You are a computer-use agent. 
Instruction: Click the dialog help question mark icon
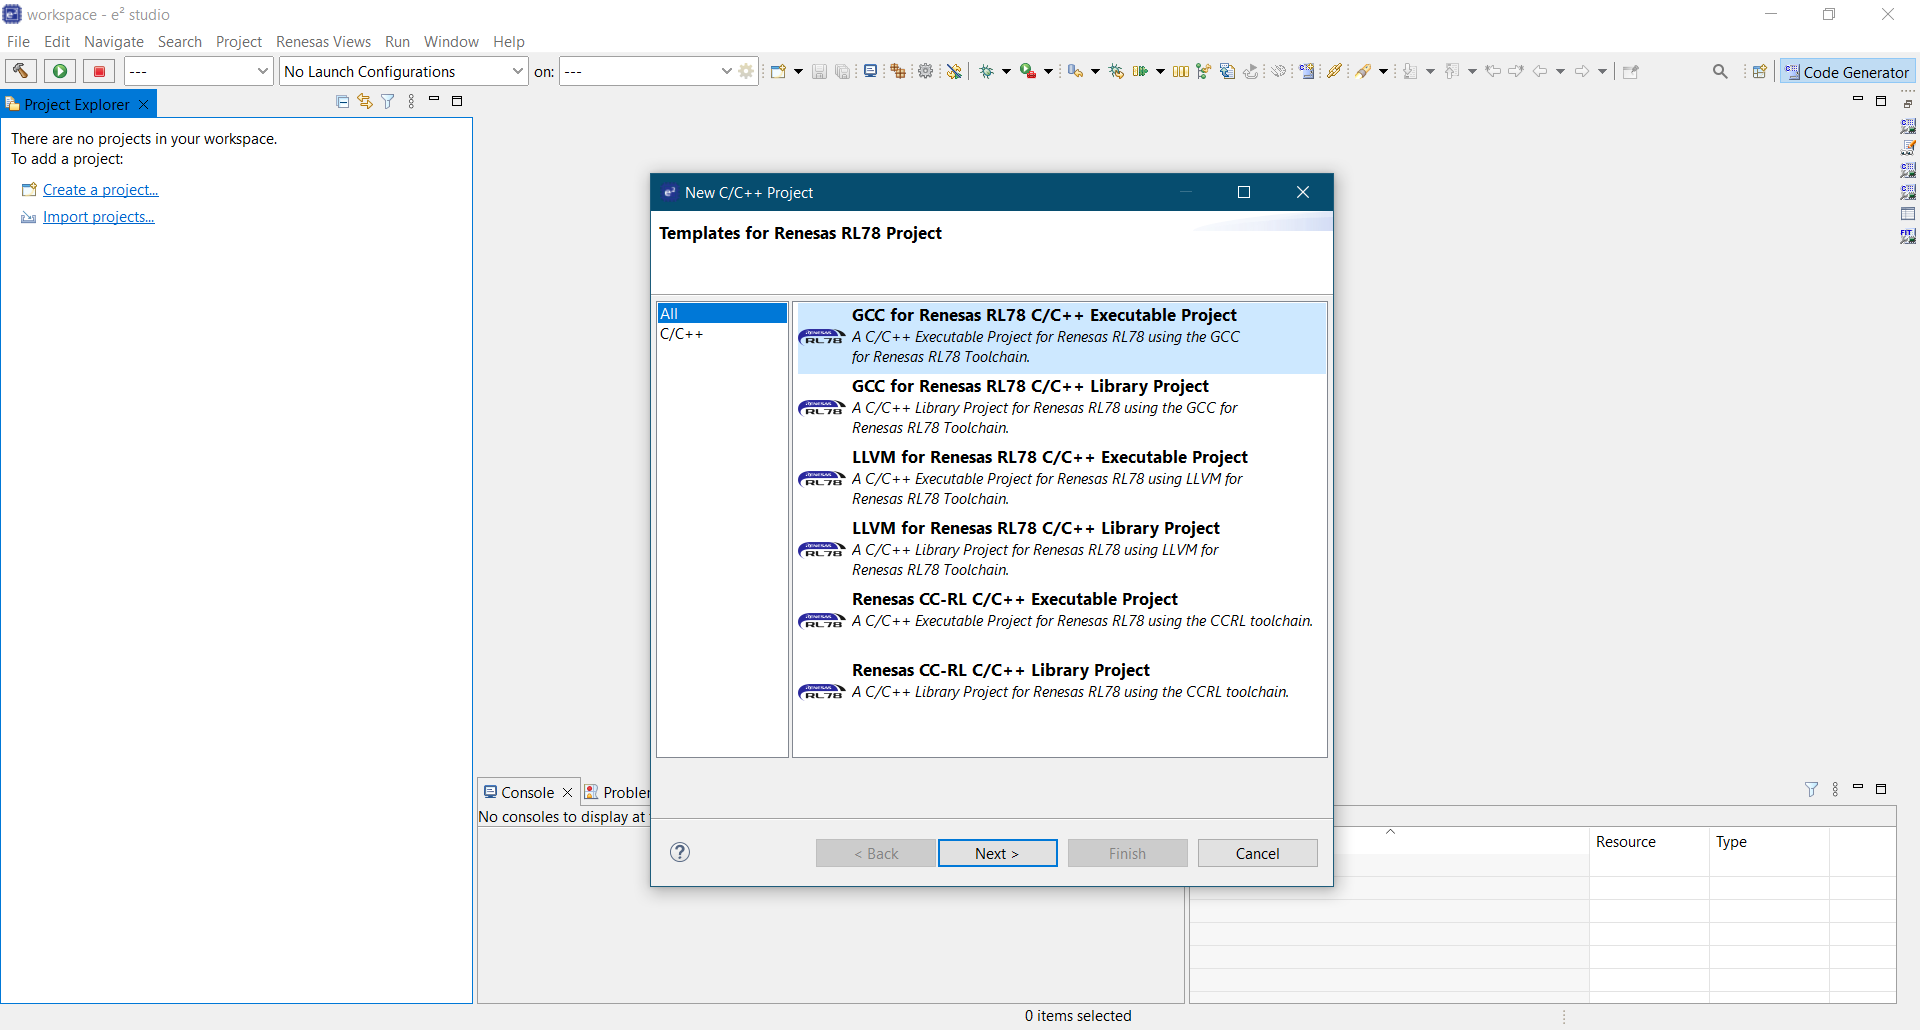[x=680, y=852]
